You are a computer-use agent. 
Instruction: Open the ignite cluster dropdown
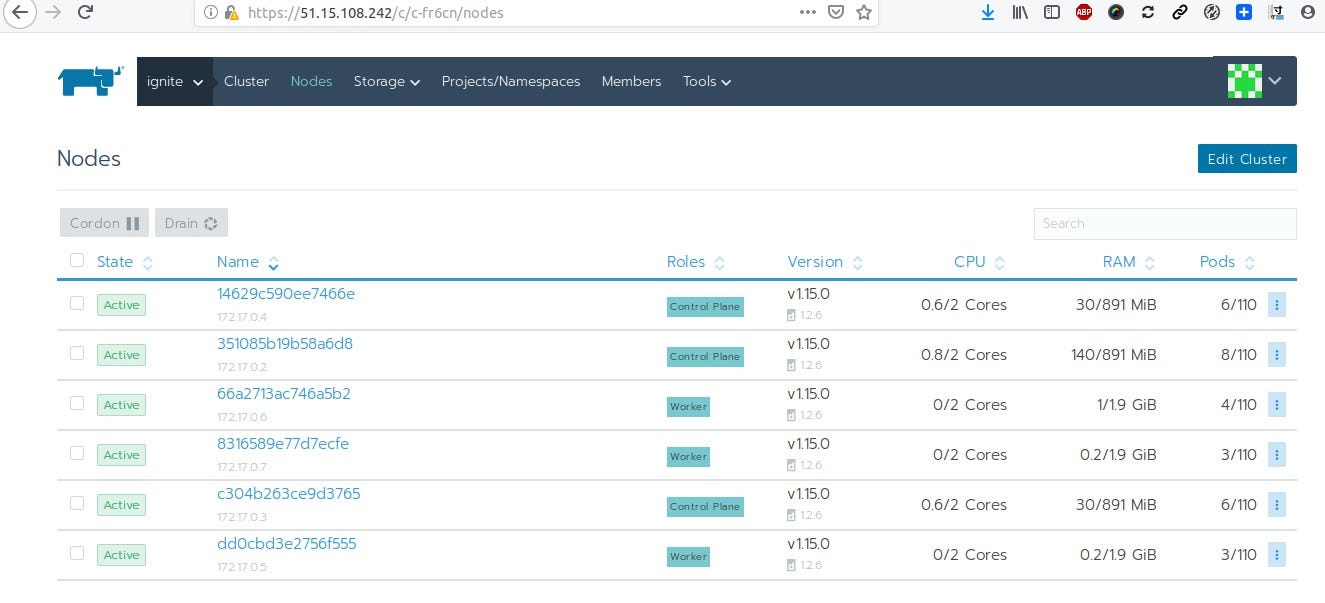175,81
